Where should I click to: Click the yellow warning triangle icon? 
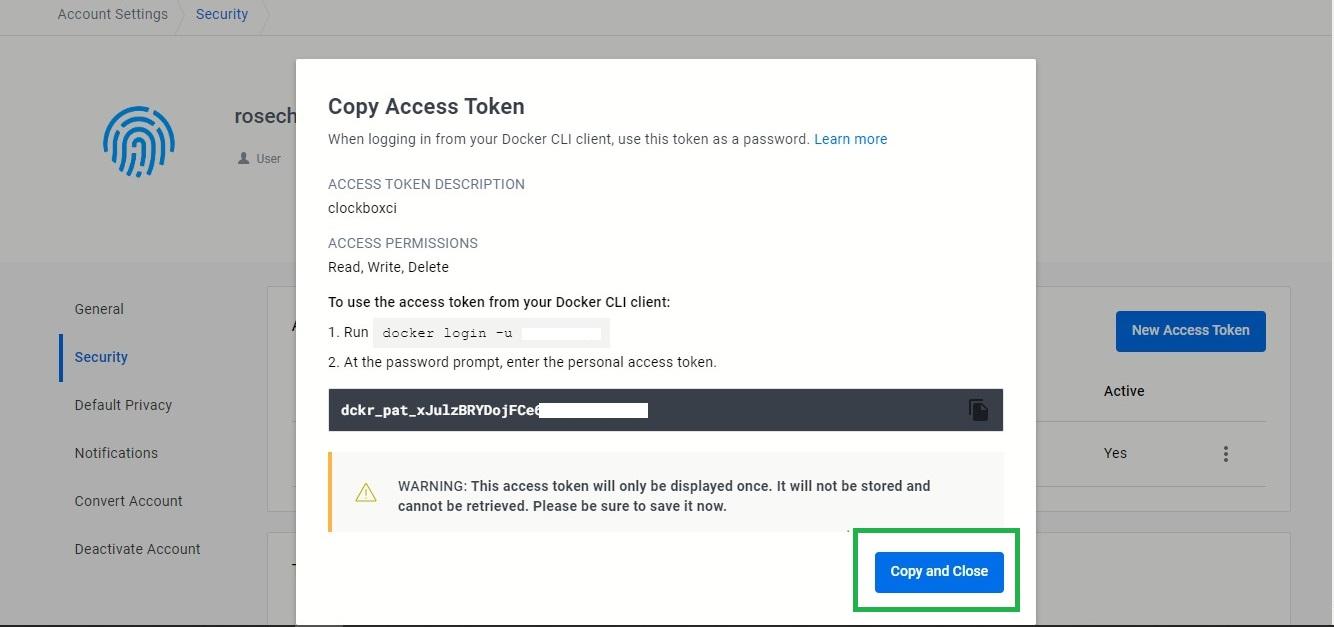pos(366,493)
